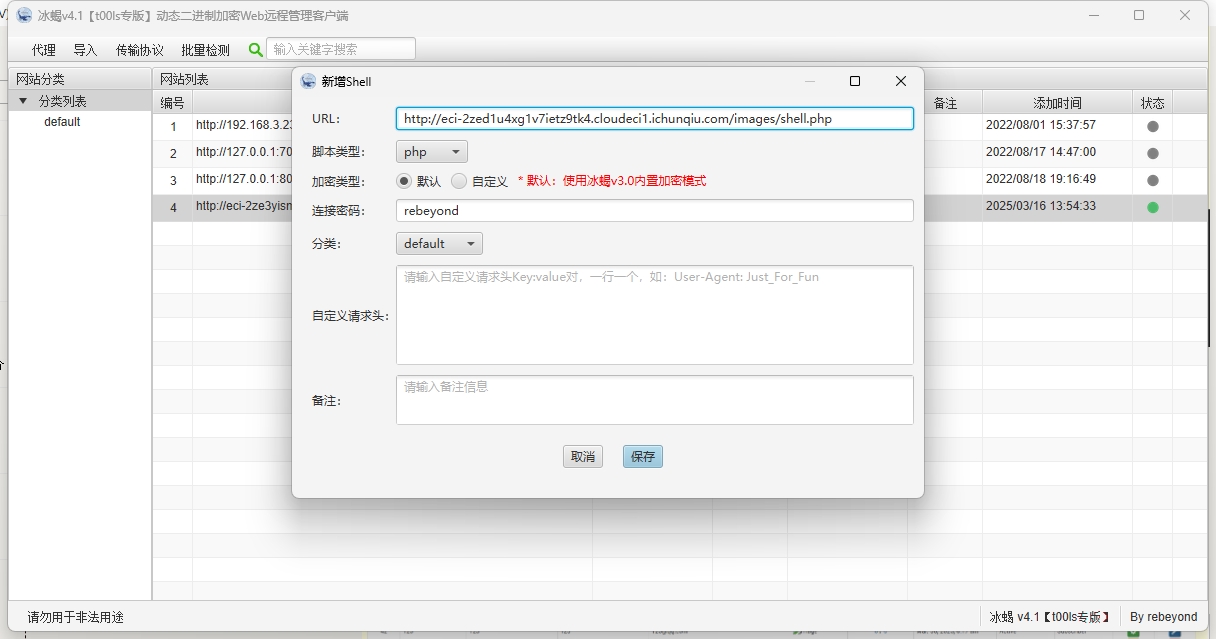This screenshot has height=639, width=1216.
Task: Click the 连接密码 input field
Action: (654, 211)
